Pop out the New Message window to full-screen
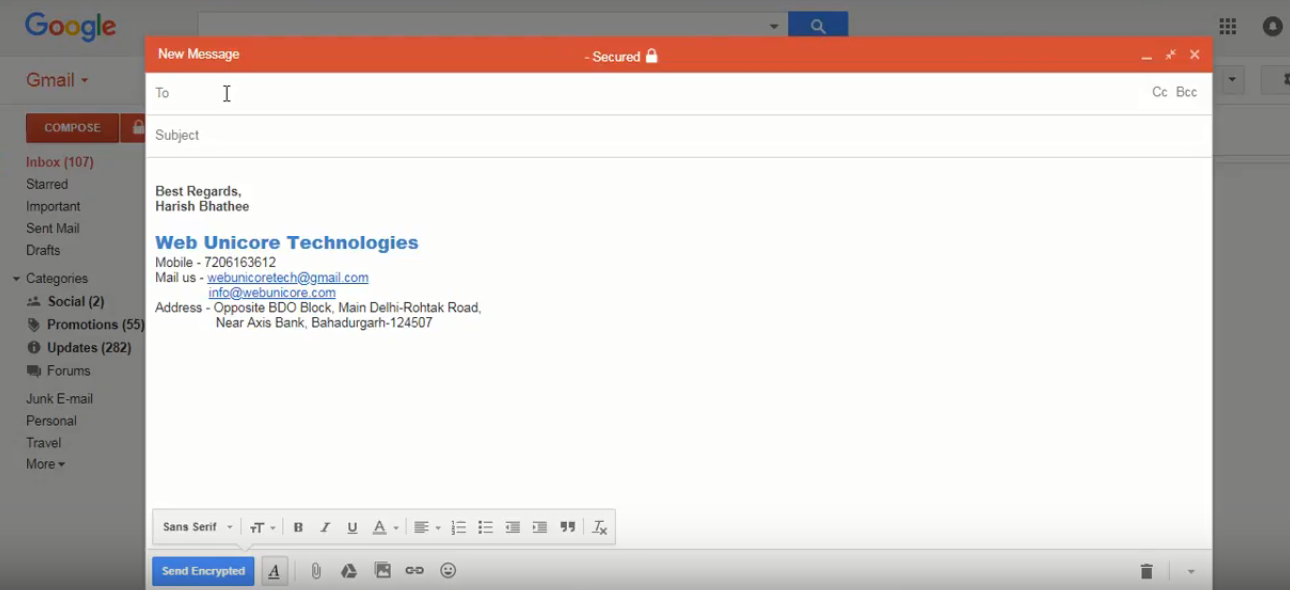The image size is (1290, 590). click(x=1170, y=55)
